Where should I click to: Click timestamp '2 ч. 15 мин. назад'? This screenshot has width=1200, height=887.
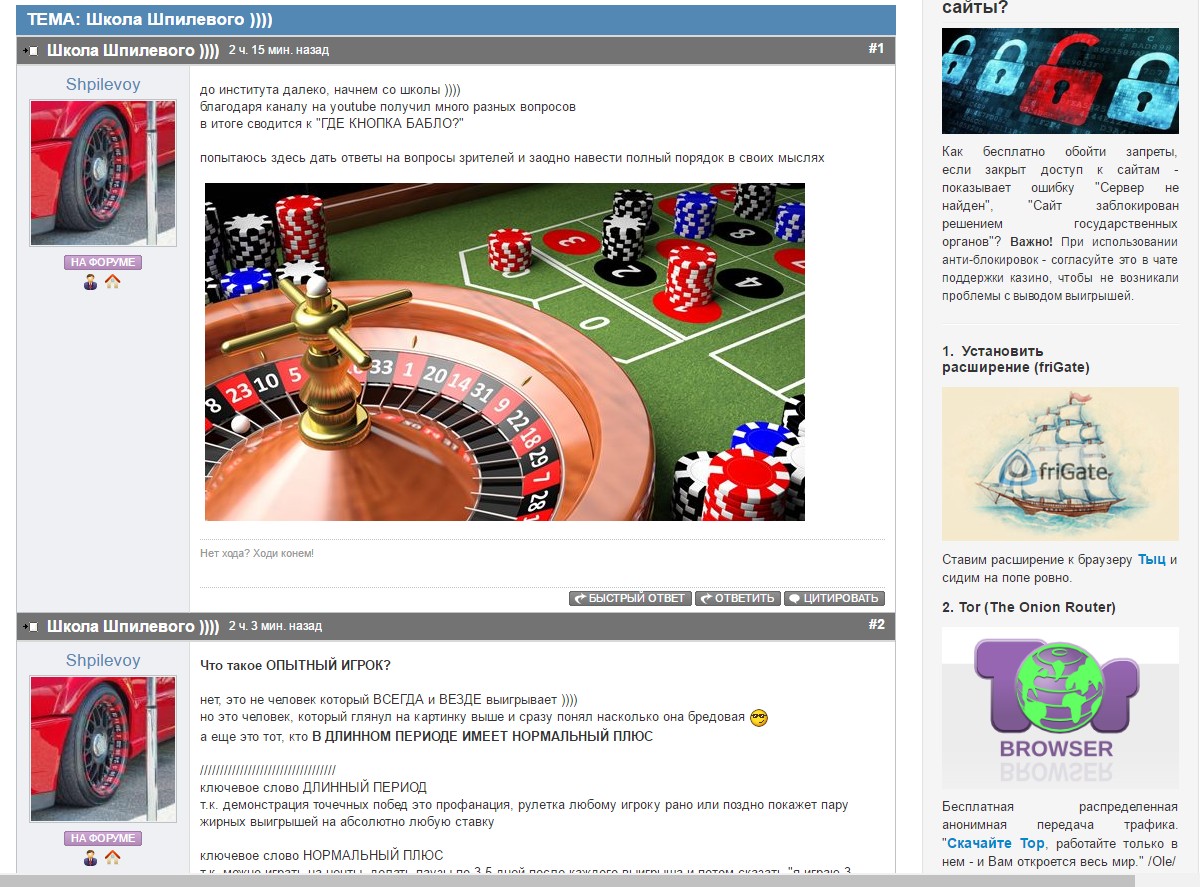pyautogui.click(x=279, y=50)
